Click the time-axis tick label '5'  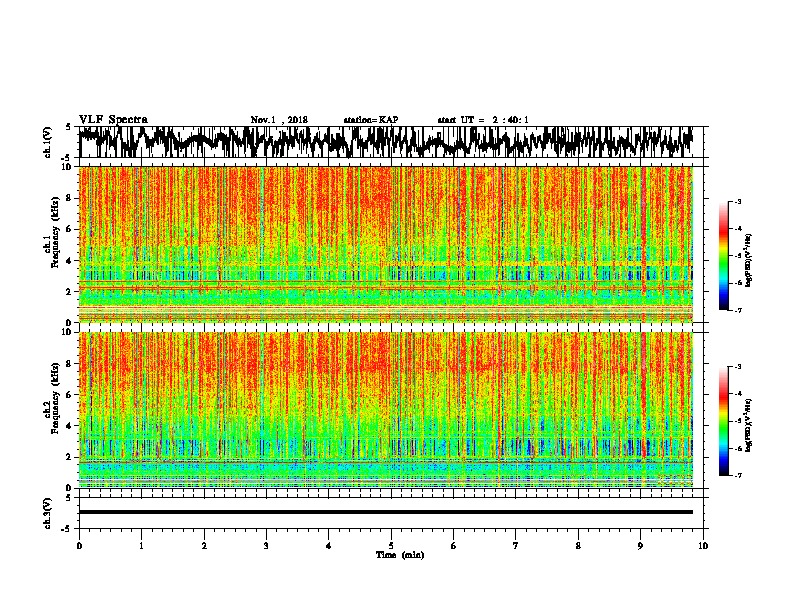391,546
